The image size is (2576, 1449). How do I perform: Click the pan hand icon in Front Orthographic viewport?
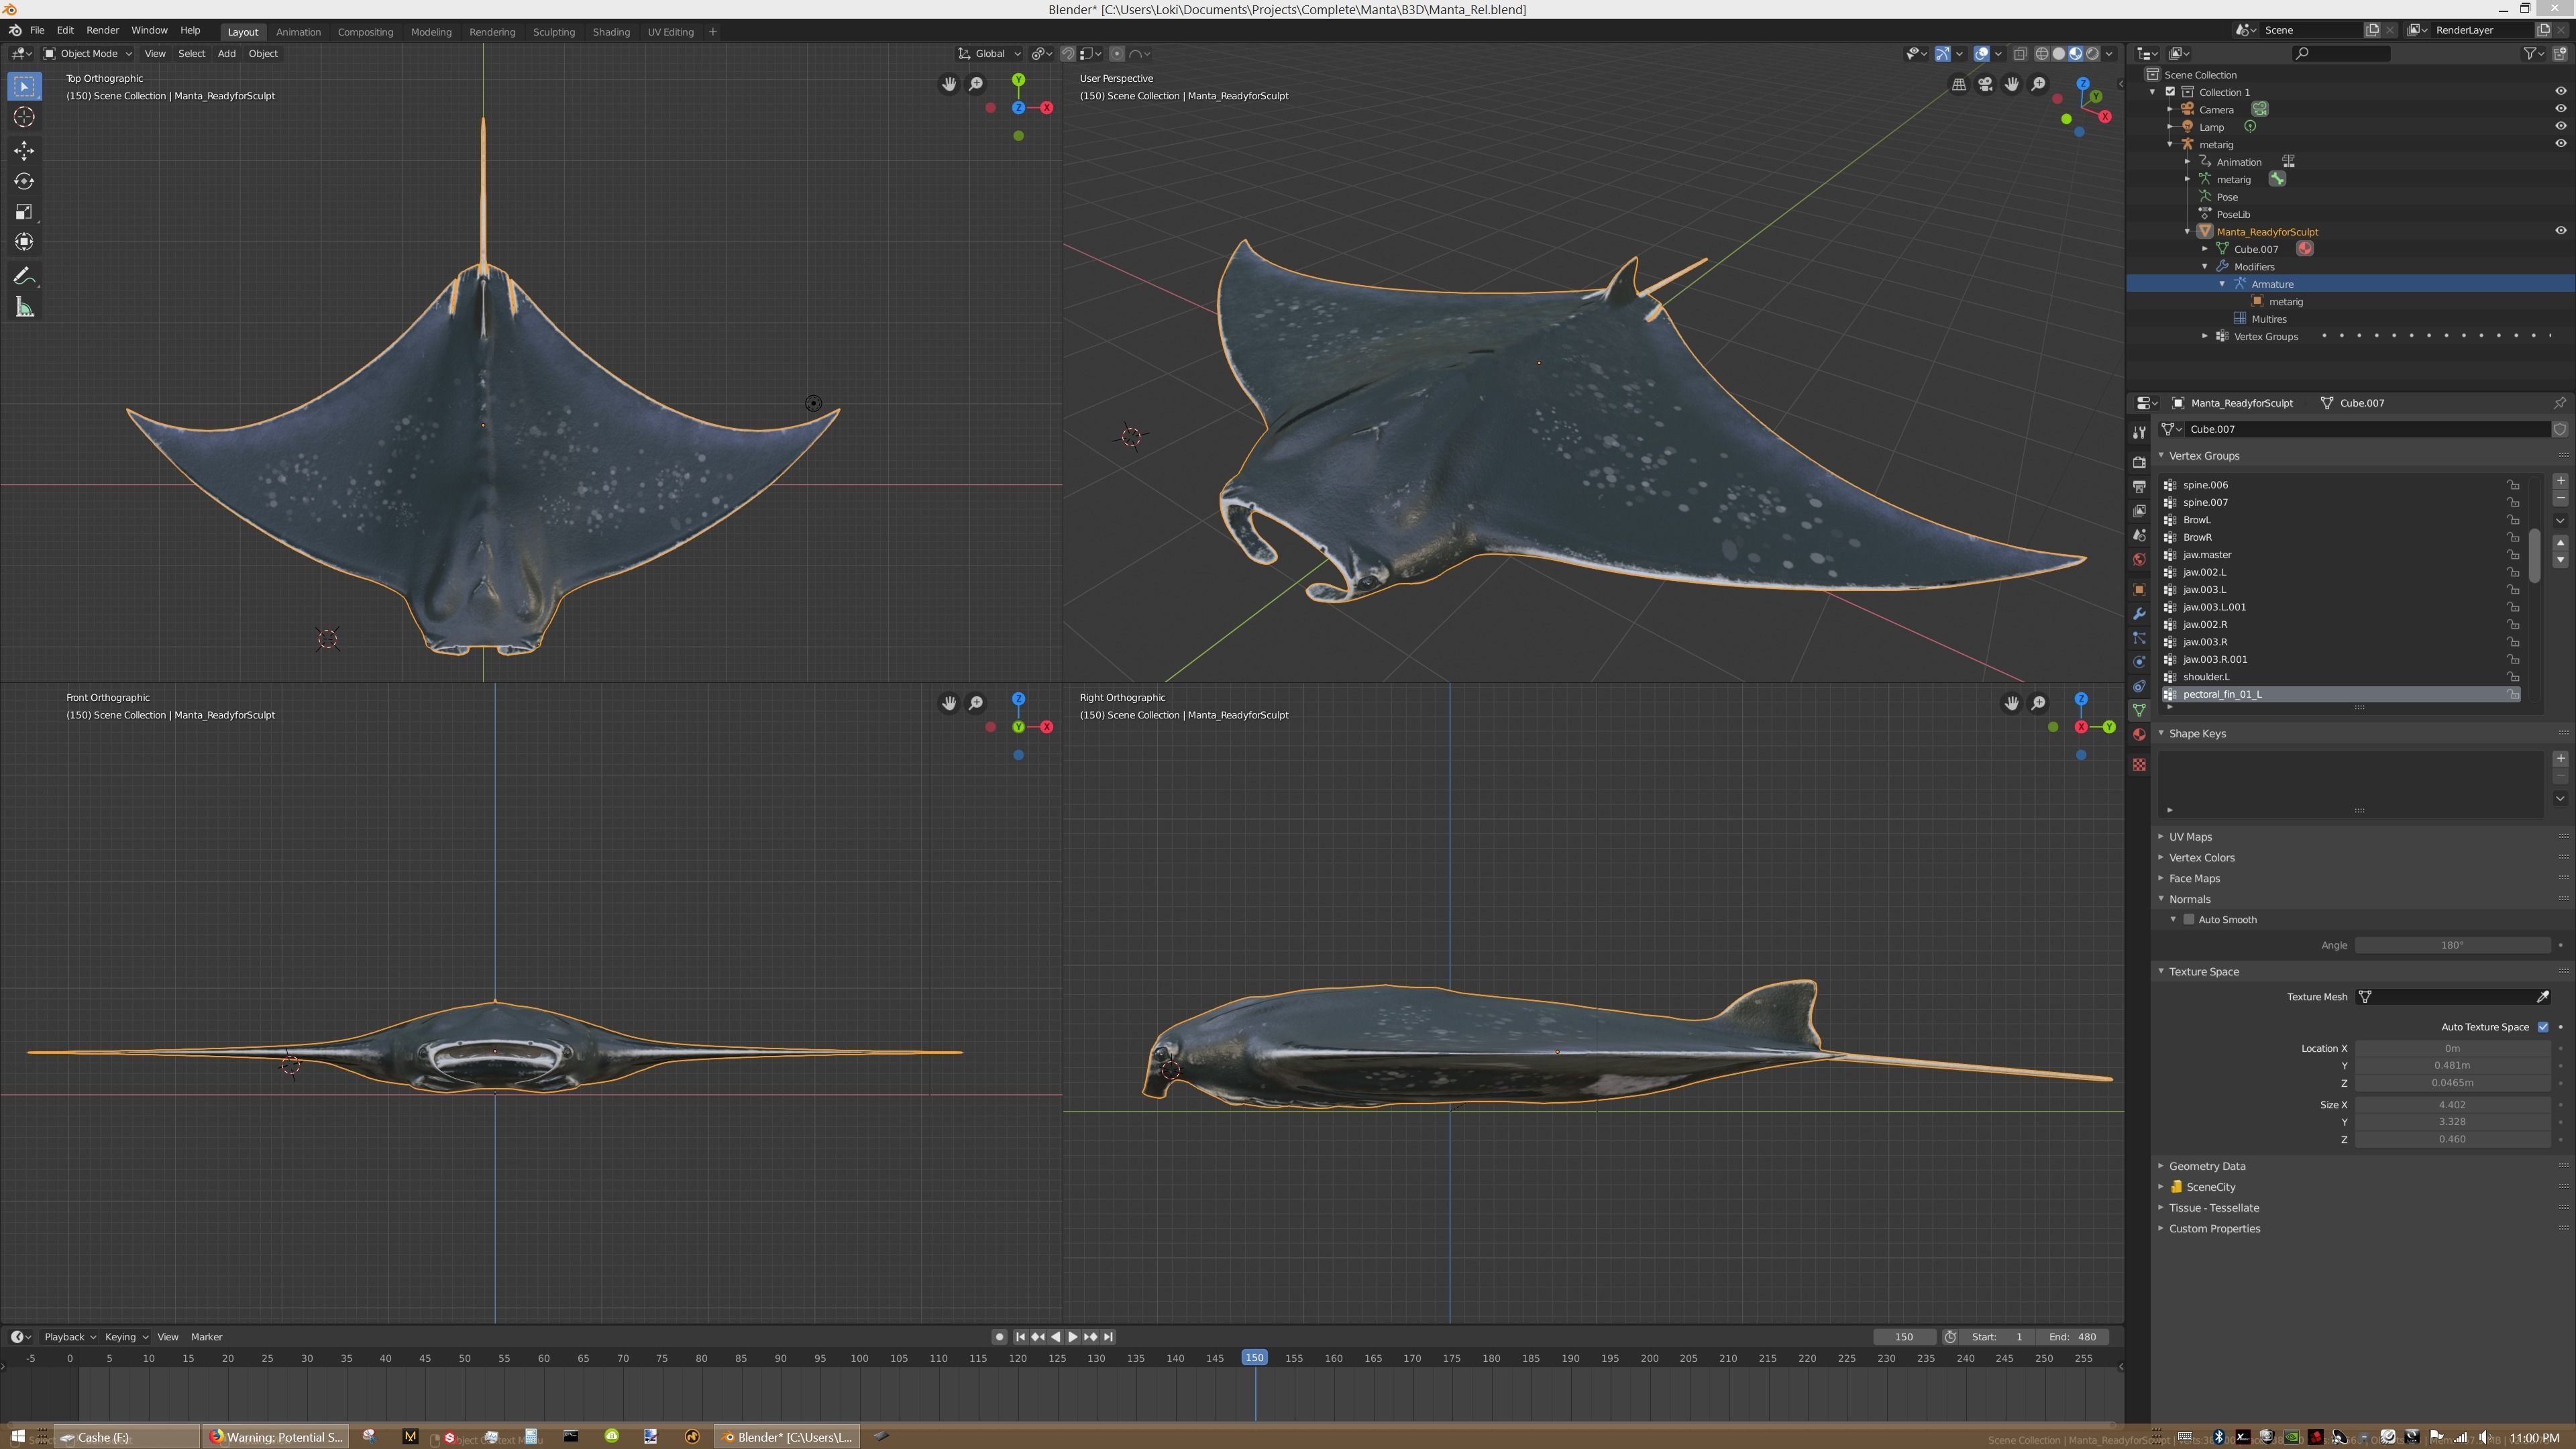(x=949, y=704)
